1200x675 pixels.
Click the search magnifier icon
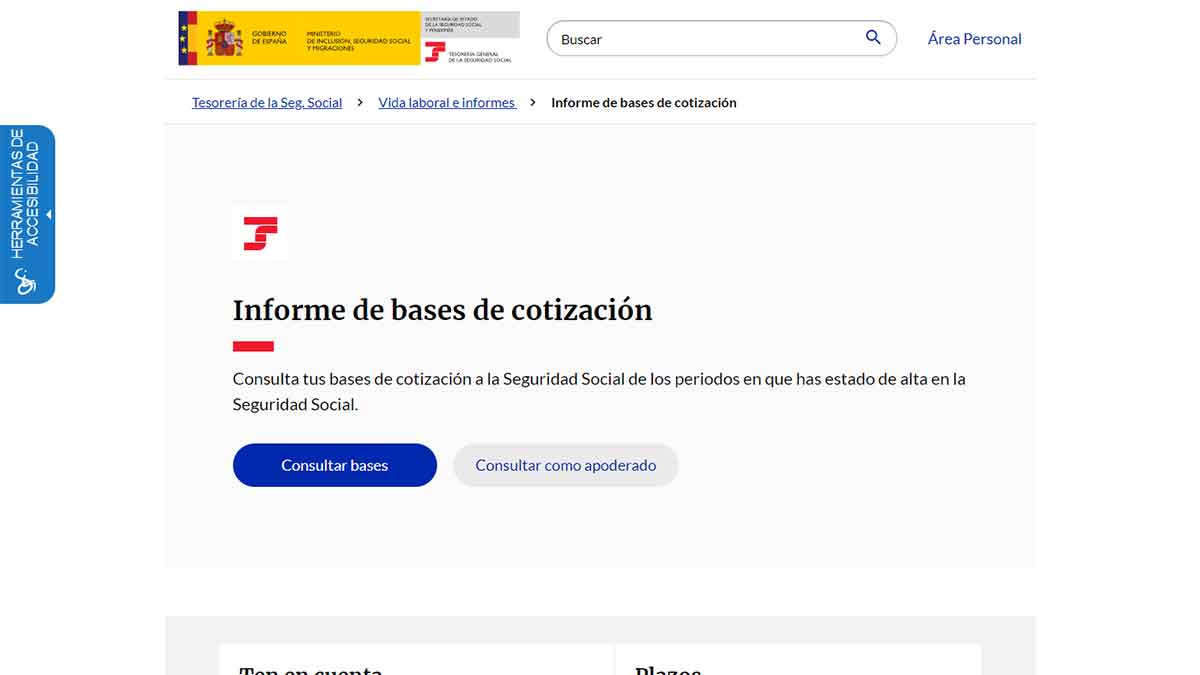872,38
